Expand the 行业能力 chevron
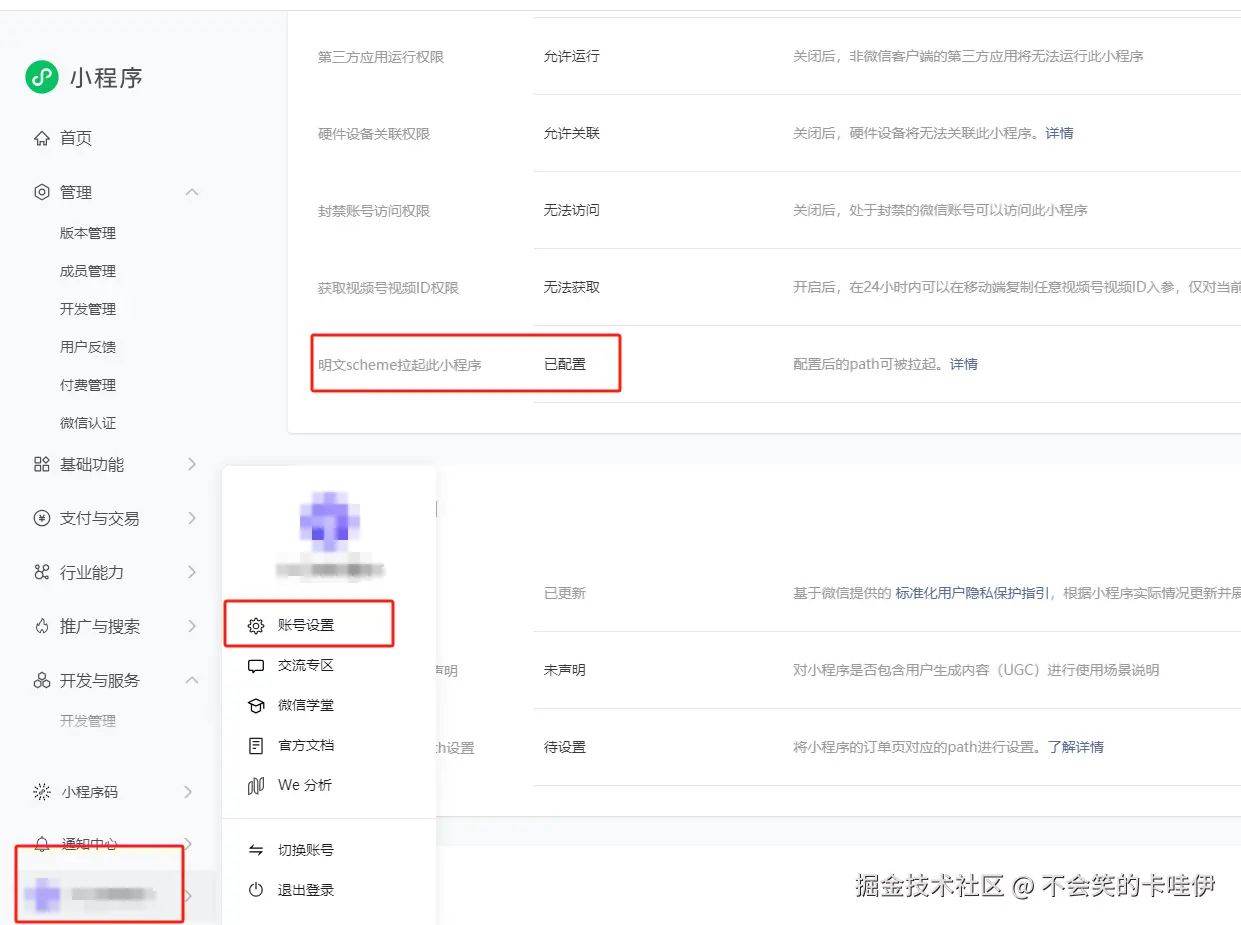 tap(192, 572)
